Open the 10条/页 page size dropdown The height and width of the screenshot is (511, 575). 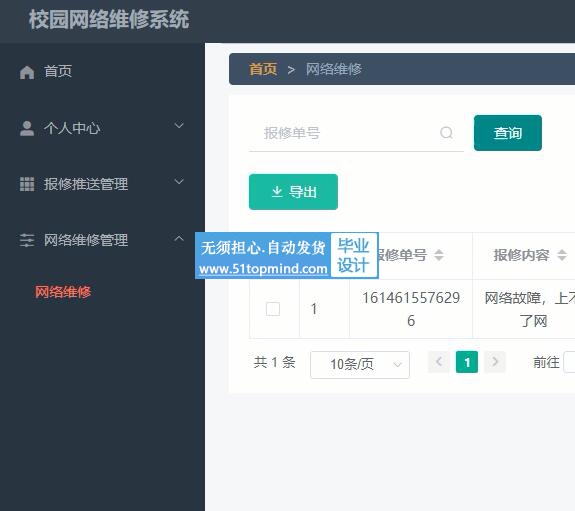click(360, 365)
